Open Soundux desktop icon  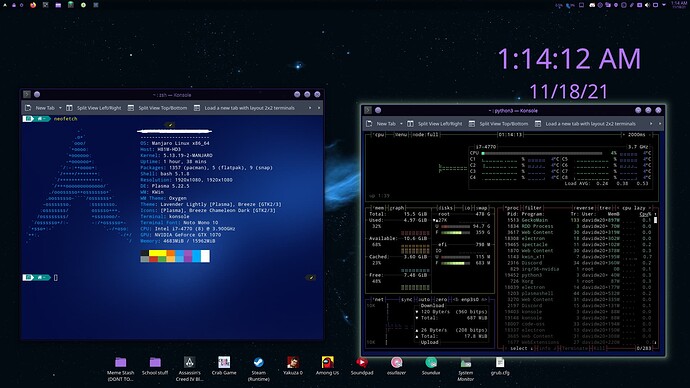pos(431,366)
